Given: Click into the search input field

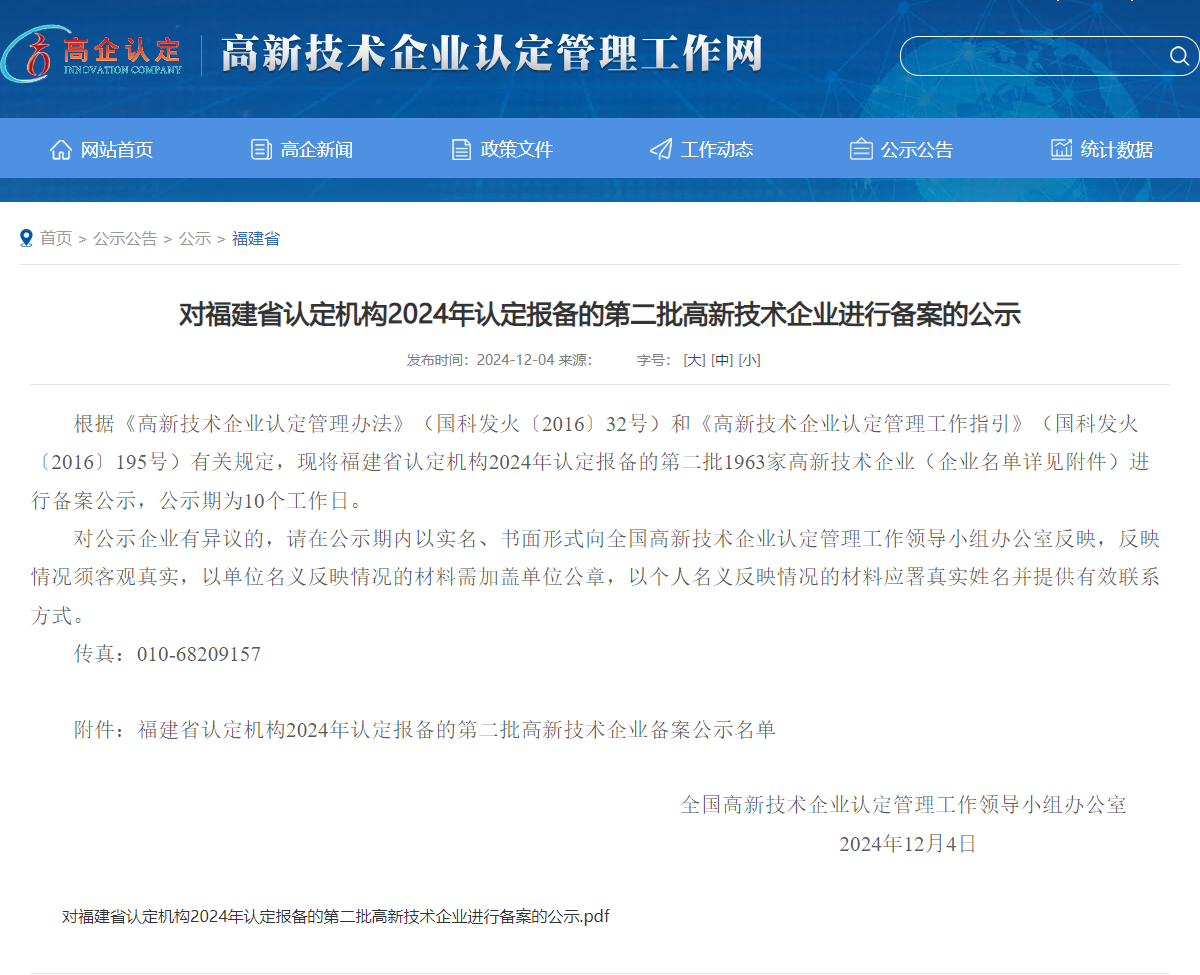Looking at the screenshot, I should (1030, 56).
